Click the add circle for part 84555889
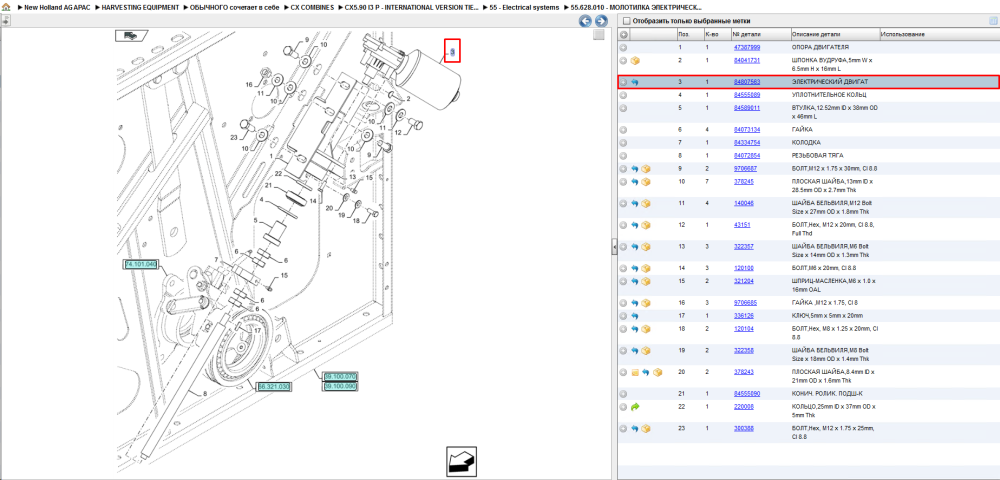The image size is (1000, 480). point(624,95)
